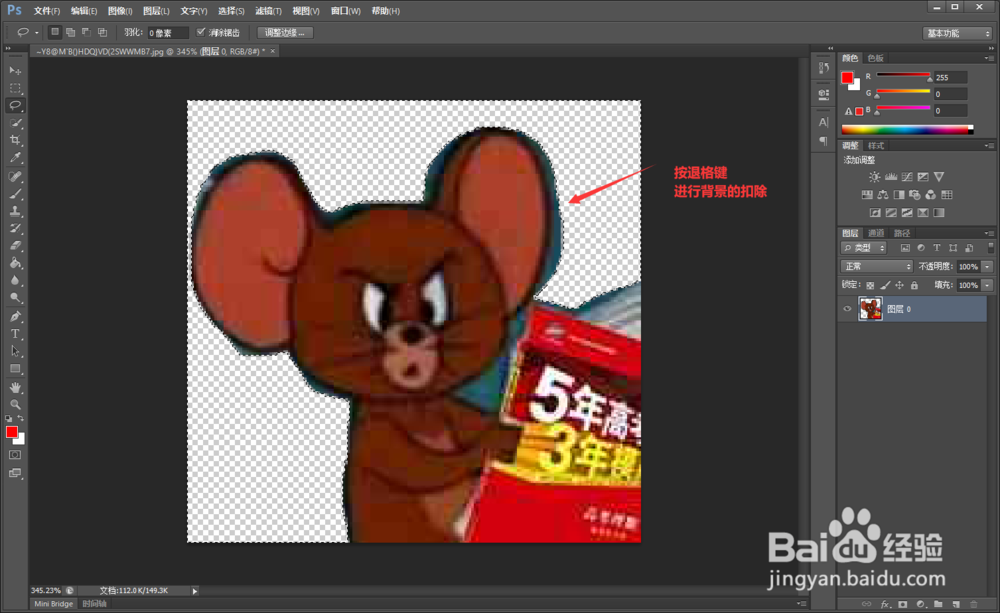Open Color panel flyout menu
1000x613 pixels.
point(989,58)
